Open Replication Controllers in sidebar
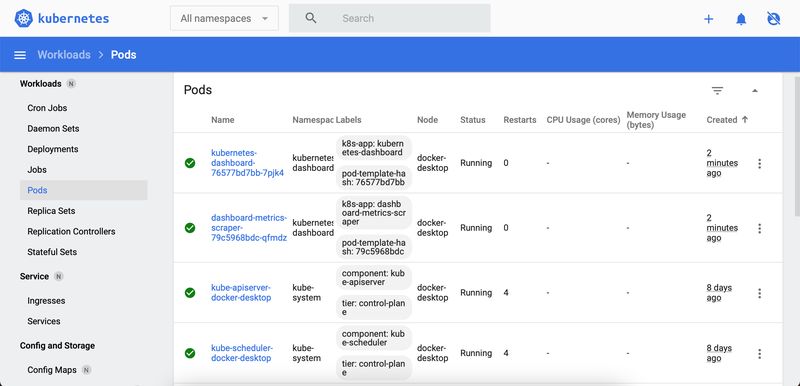This screenshot has width=800, height=386. (71, 231)
